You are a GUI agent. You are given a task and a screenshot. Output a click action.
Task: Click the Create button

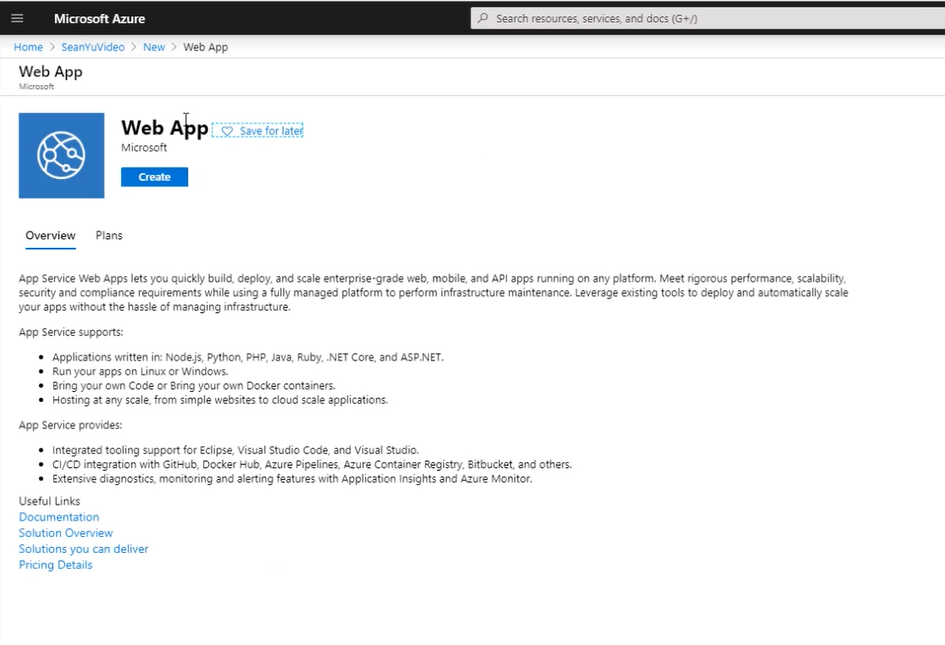point(154,177)
